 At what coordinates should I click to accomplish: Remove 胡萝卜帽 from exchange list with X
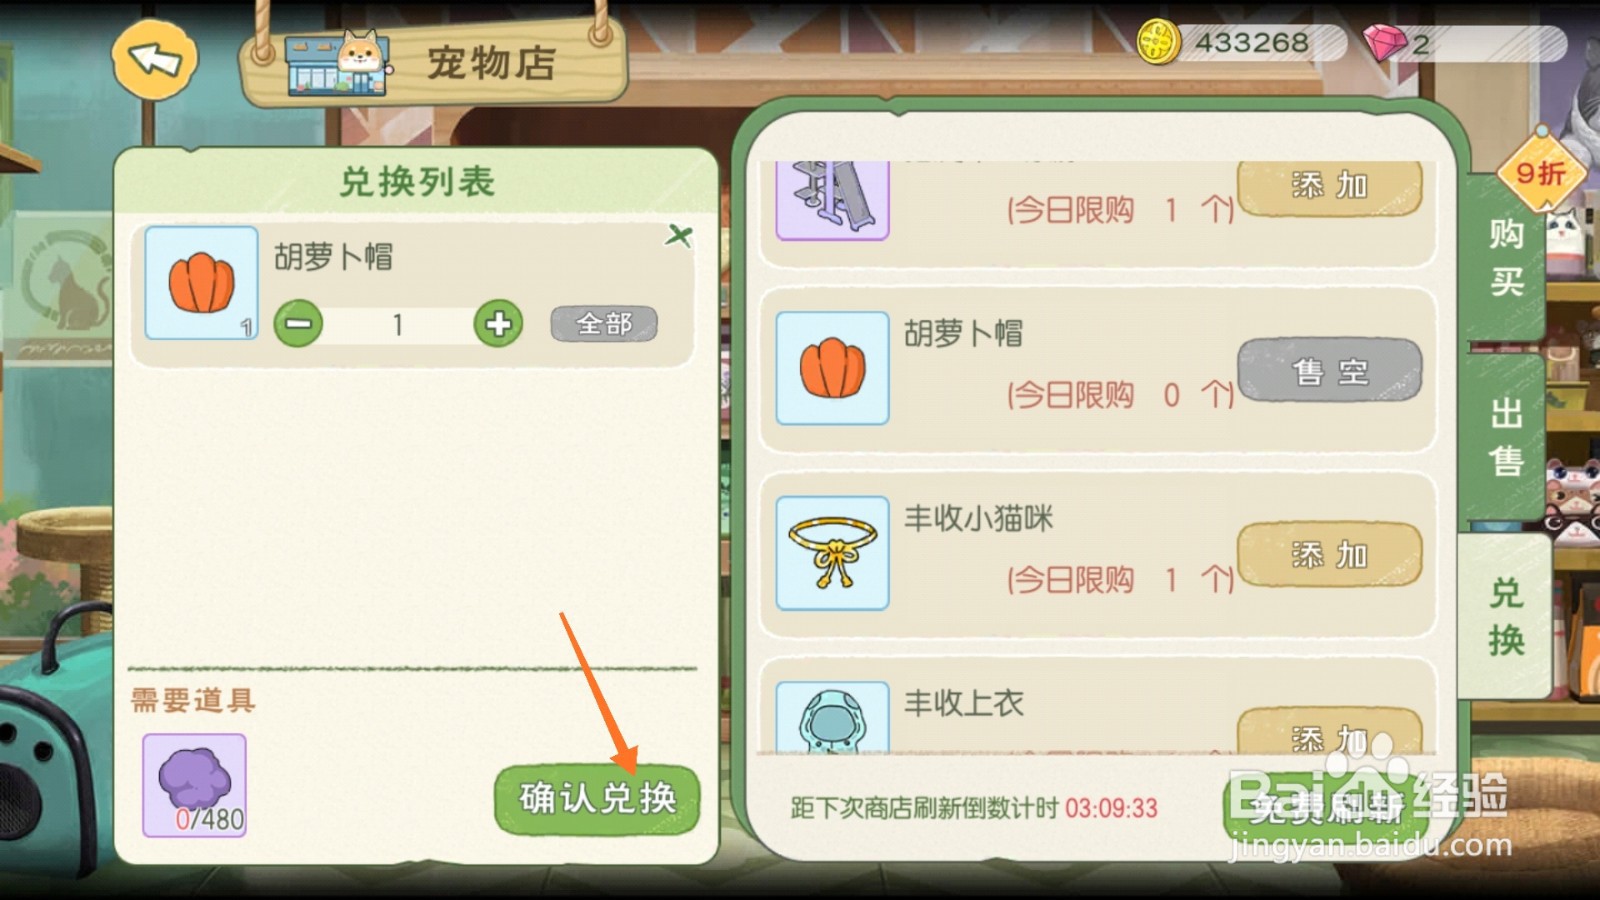pos(679,236)
